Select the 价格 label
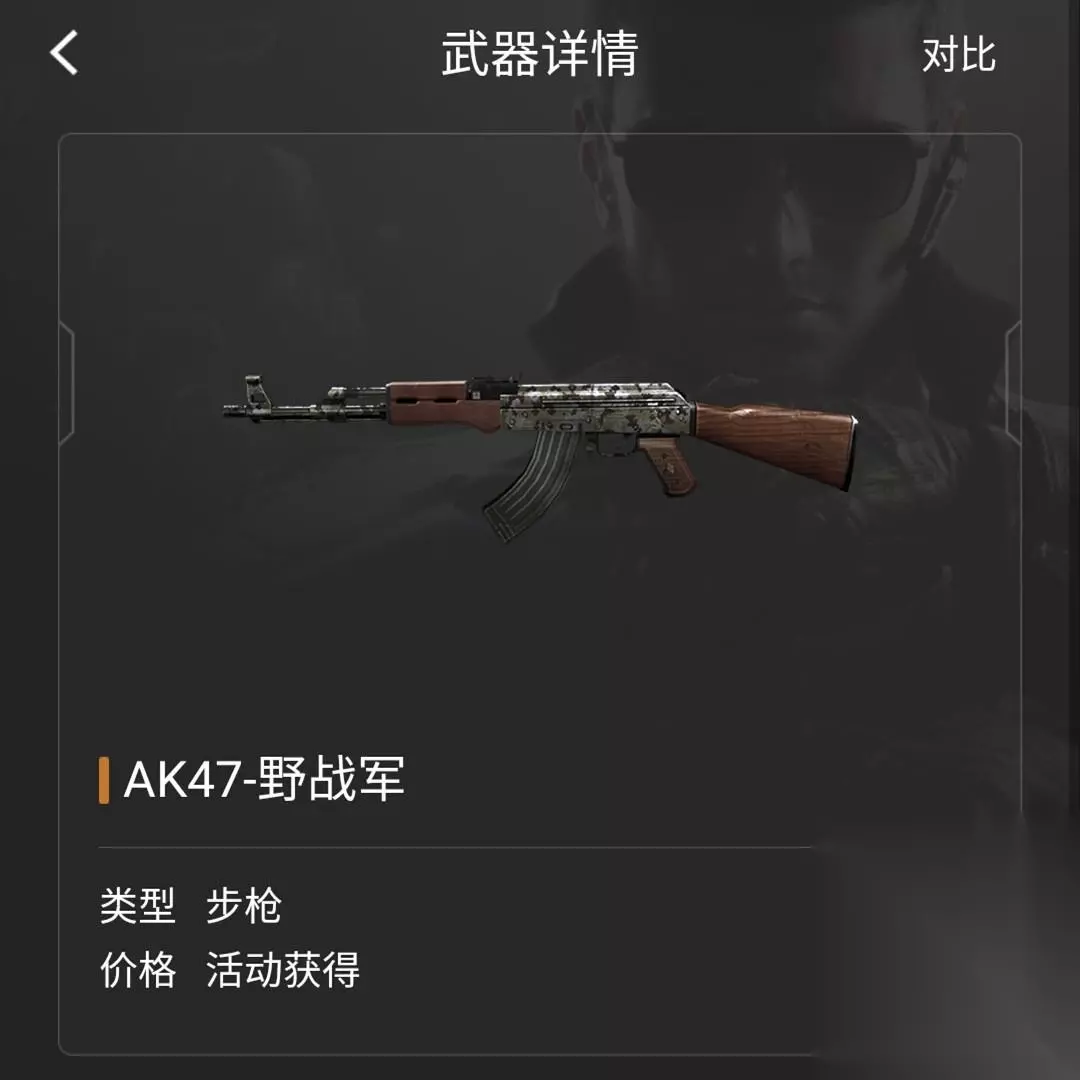Viewport: 1080px width, 1080px height. tap(138, 970)
